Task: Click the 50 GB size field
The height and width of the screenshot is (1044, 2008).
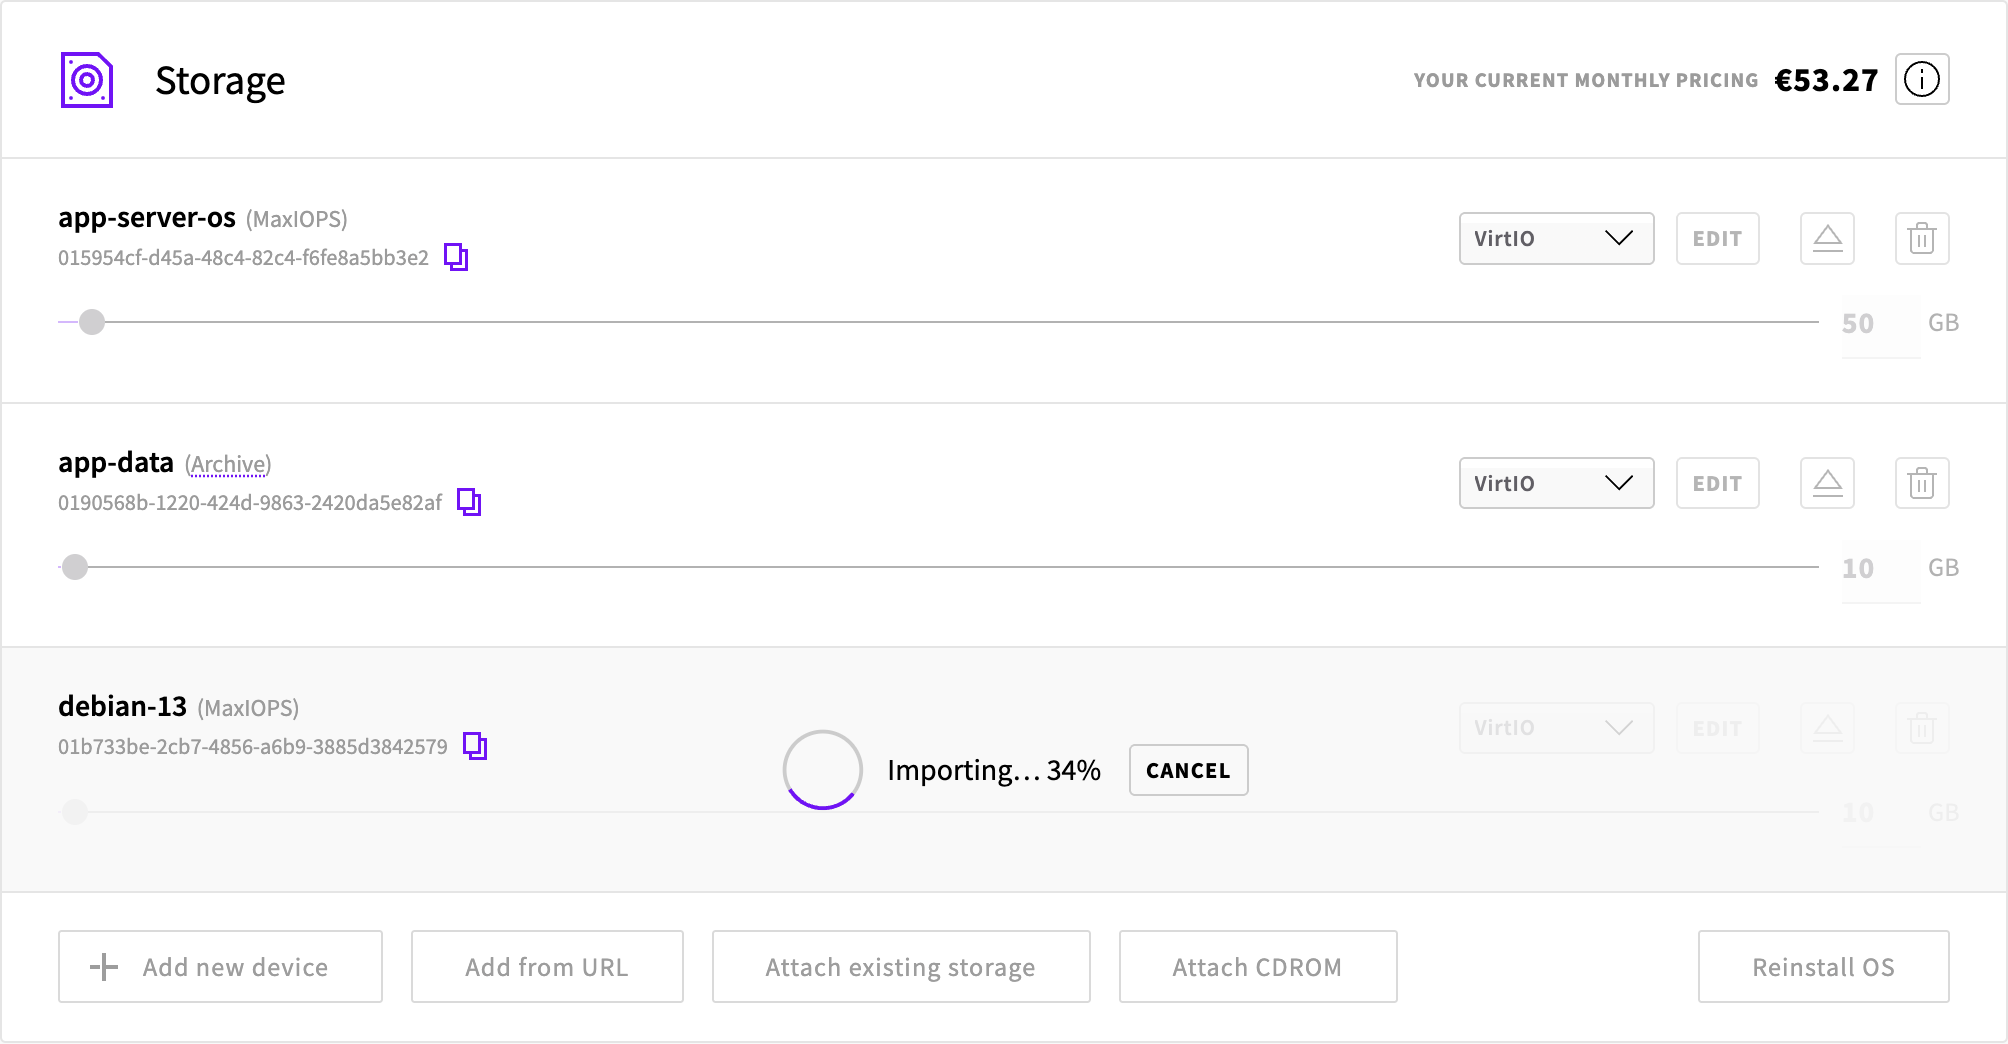Action: click(1880, 323)
